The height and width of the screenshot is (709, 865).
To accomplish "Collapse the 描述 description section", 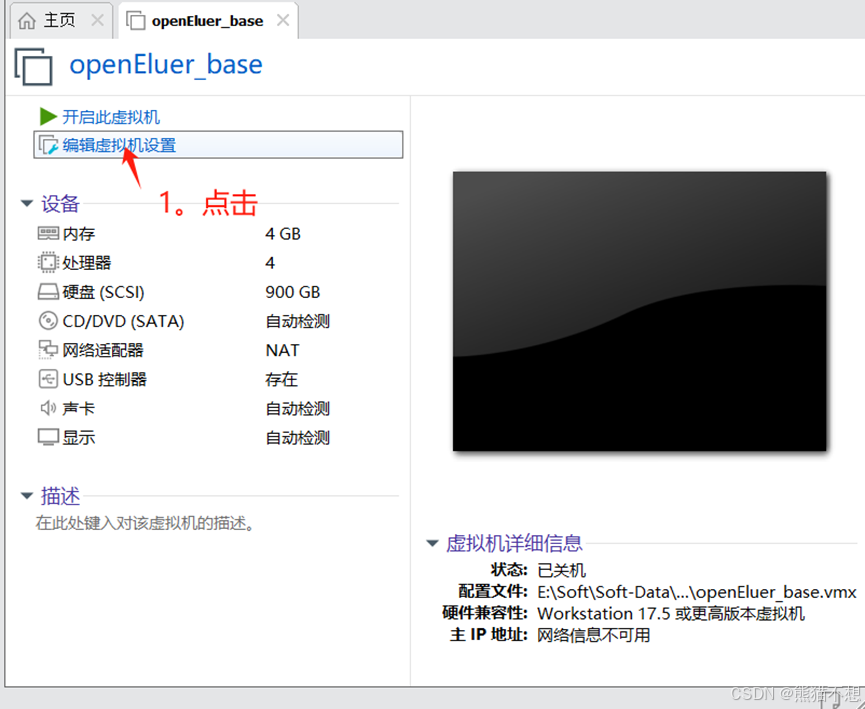I will pyautogui.click(x=26, y=496).
